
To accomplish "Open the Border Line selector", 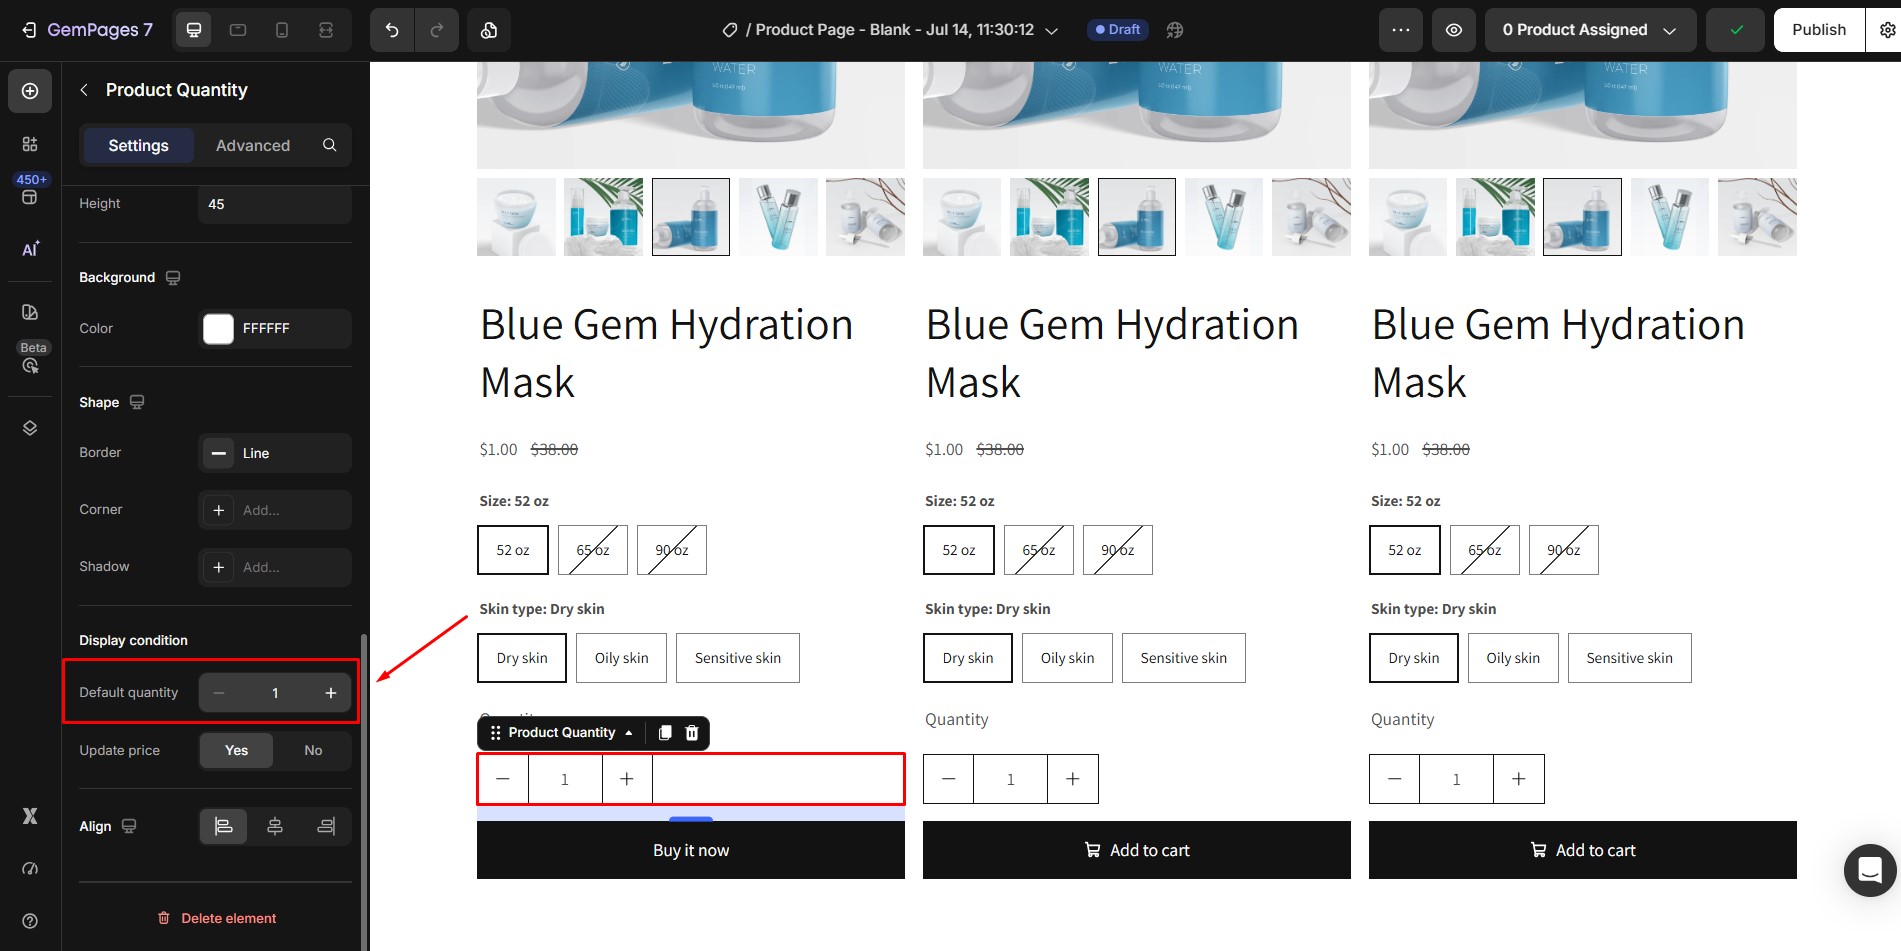I will pos(275,453).
